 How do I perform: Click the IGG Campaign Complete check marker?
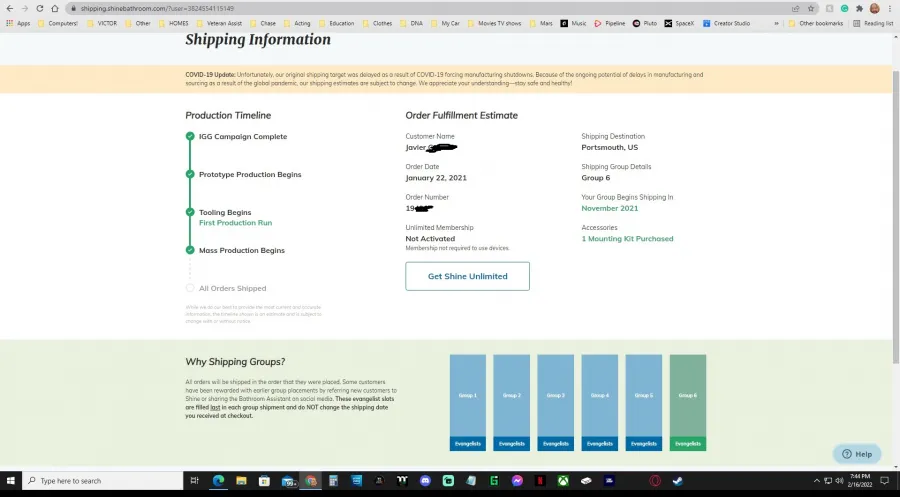[x=190, y=136]
